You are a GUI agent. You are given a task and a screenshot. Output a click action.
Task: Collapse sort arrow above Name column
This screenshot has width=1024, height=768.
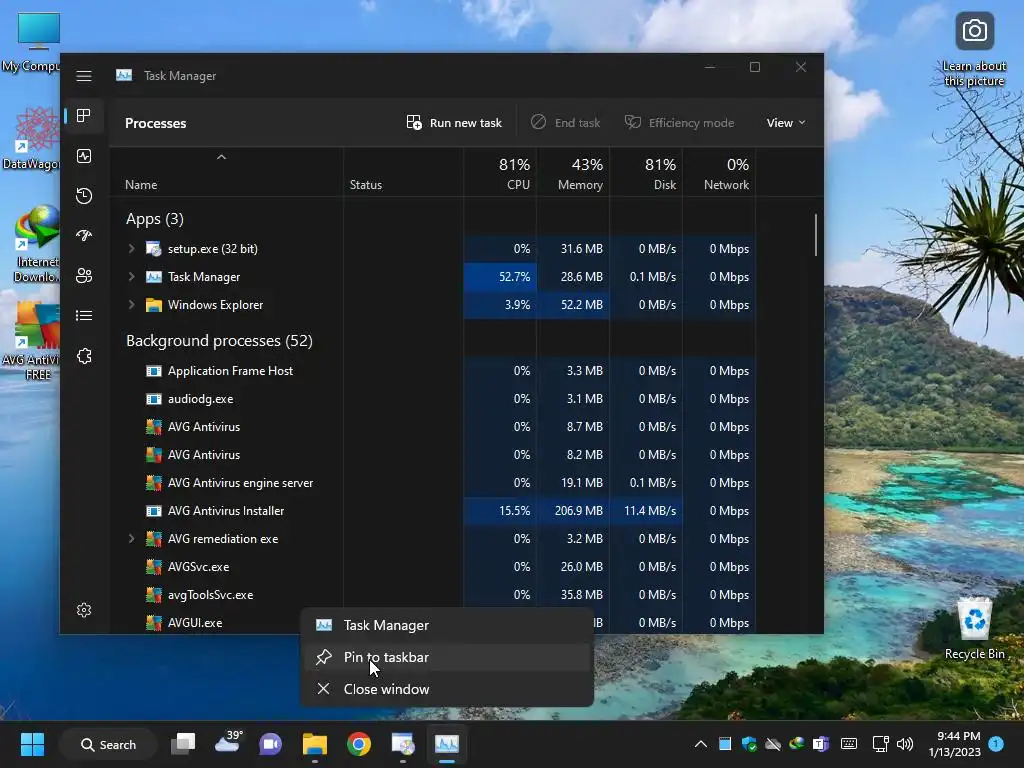(x=221, y=157)
